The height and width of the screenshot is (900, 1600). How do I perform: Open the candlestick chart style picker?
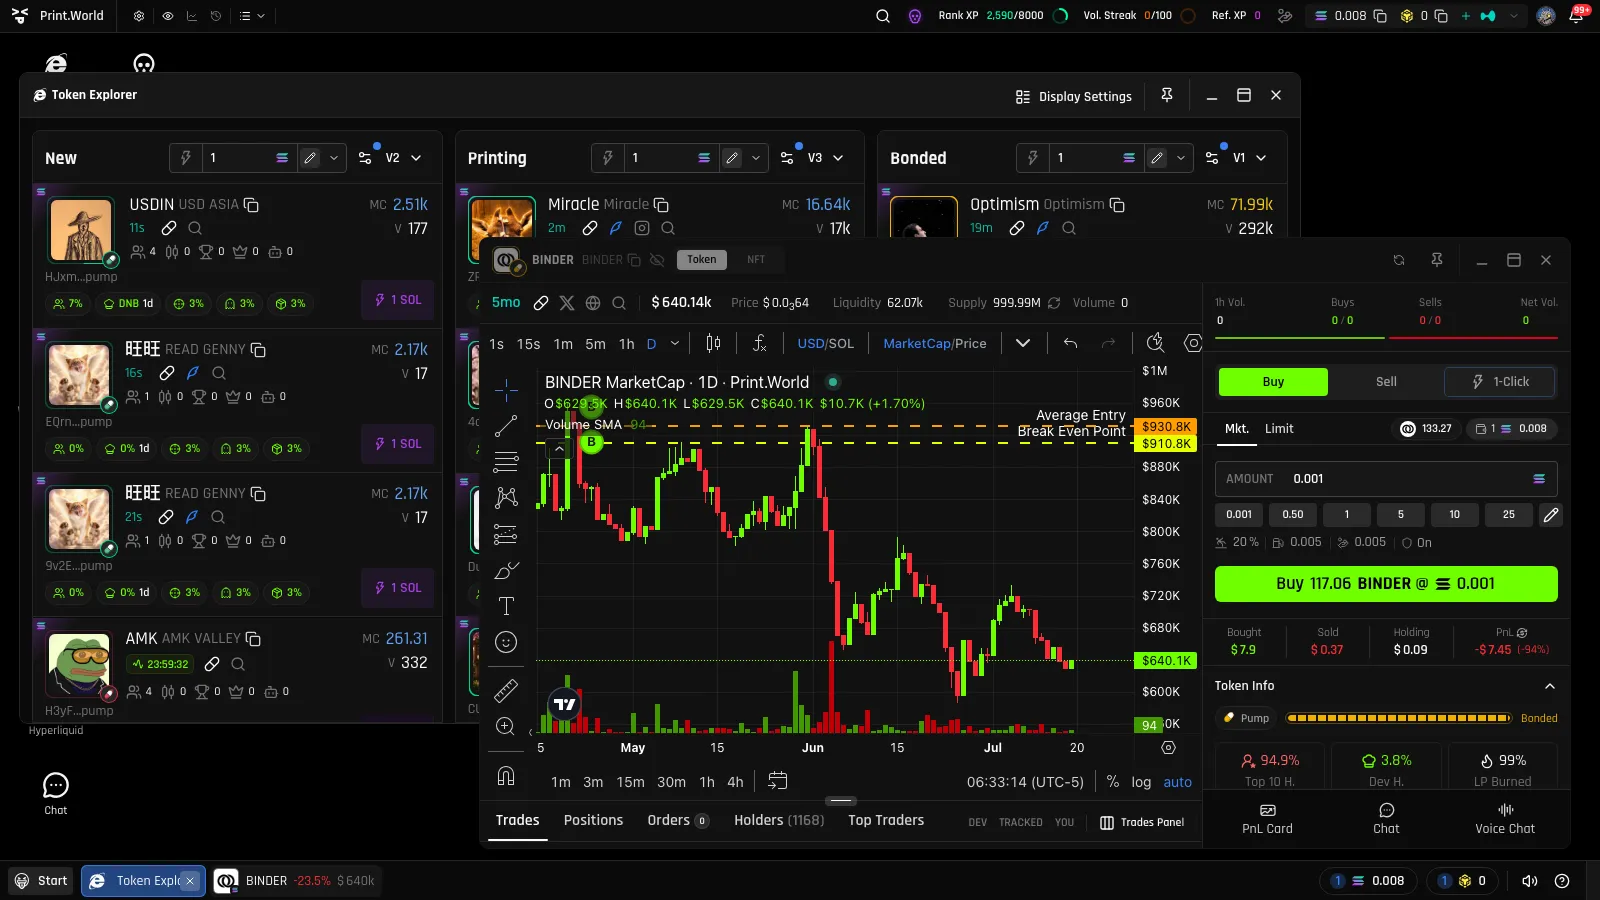(x=713, y=343)
